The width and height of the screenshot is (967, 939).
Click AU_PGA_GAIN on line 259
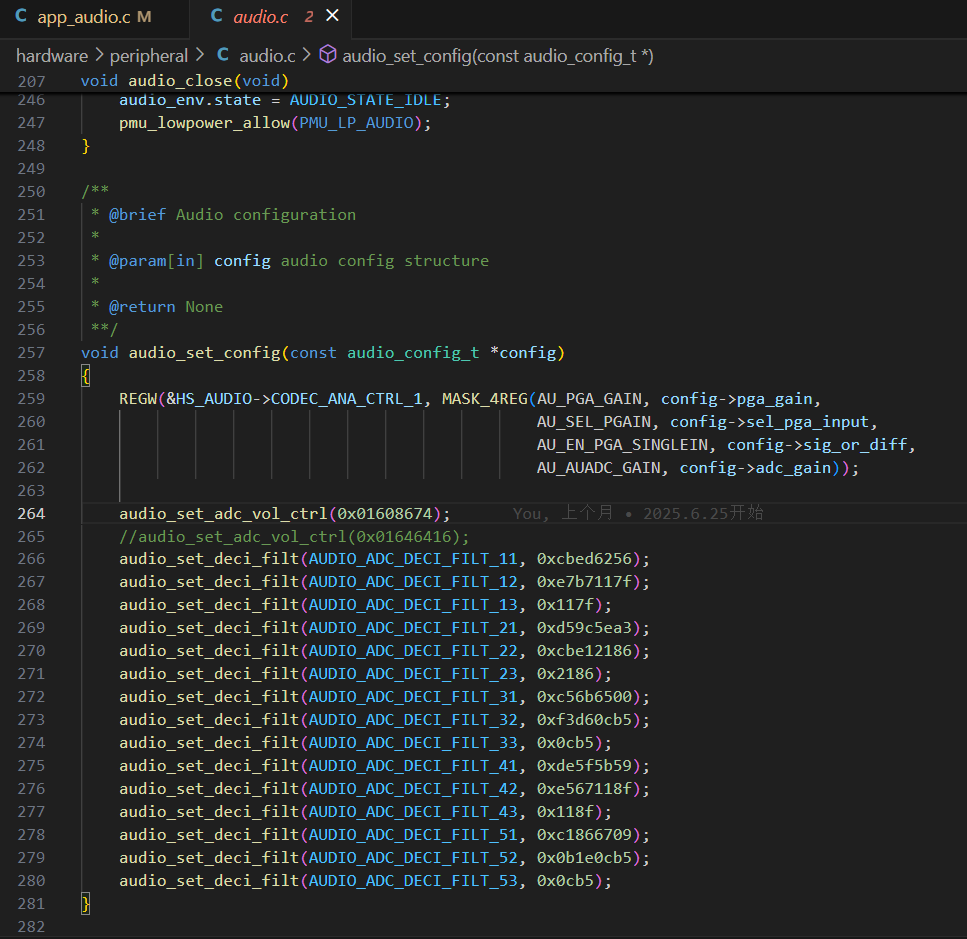tap(589, 399)
